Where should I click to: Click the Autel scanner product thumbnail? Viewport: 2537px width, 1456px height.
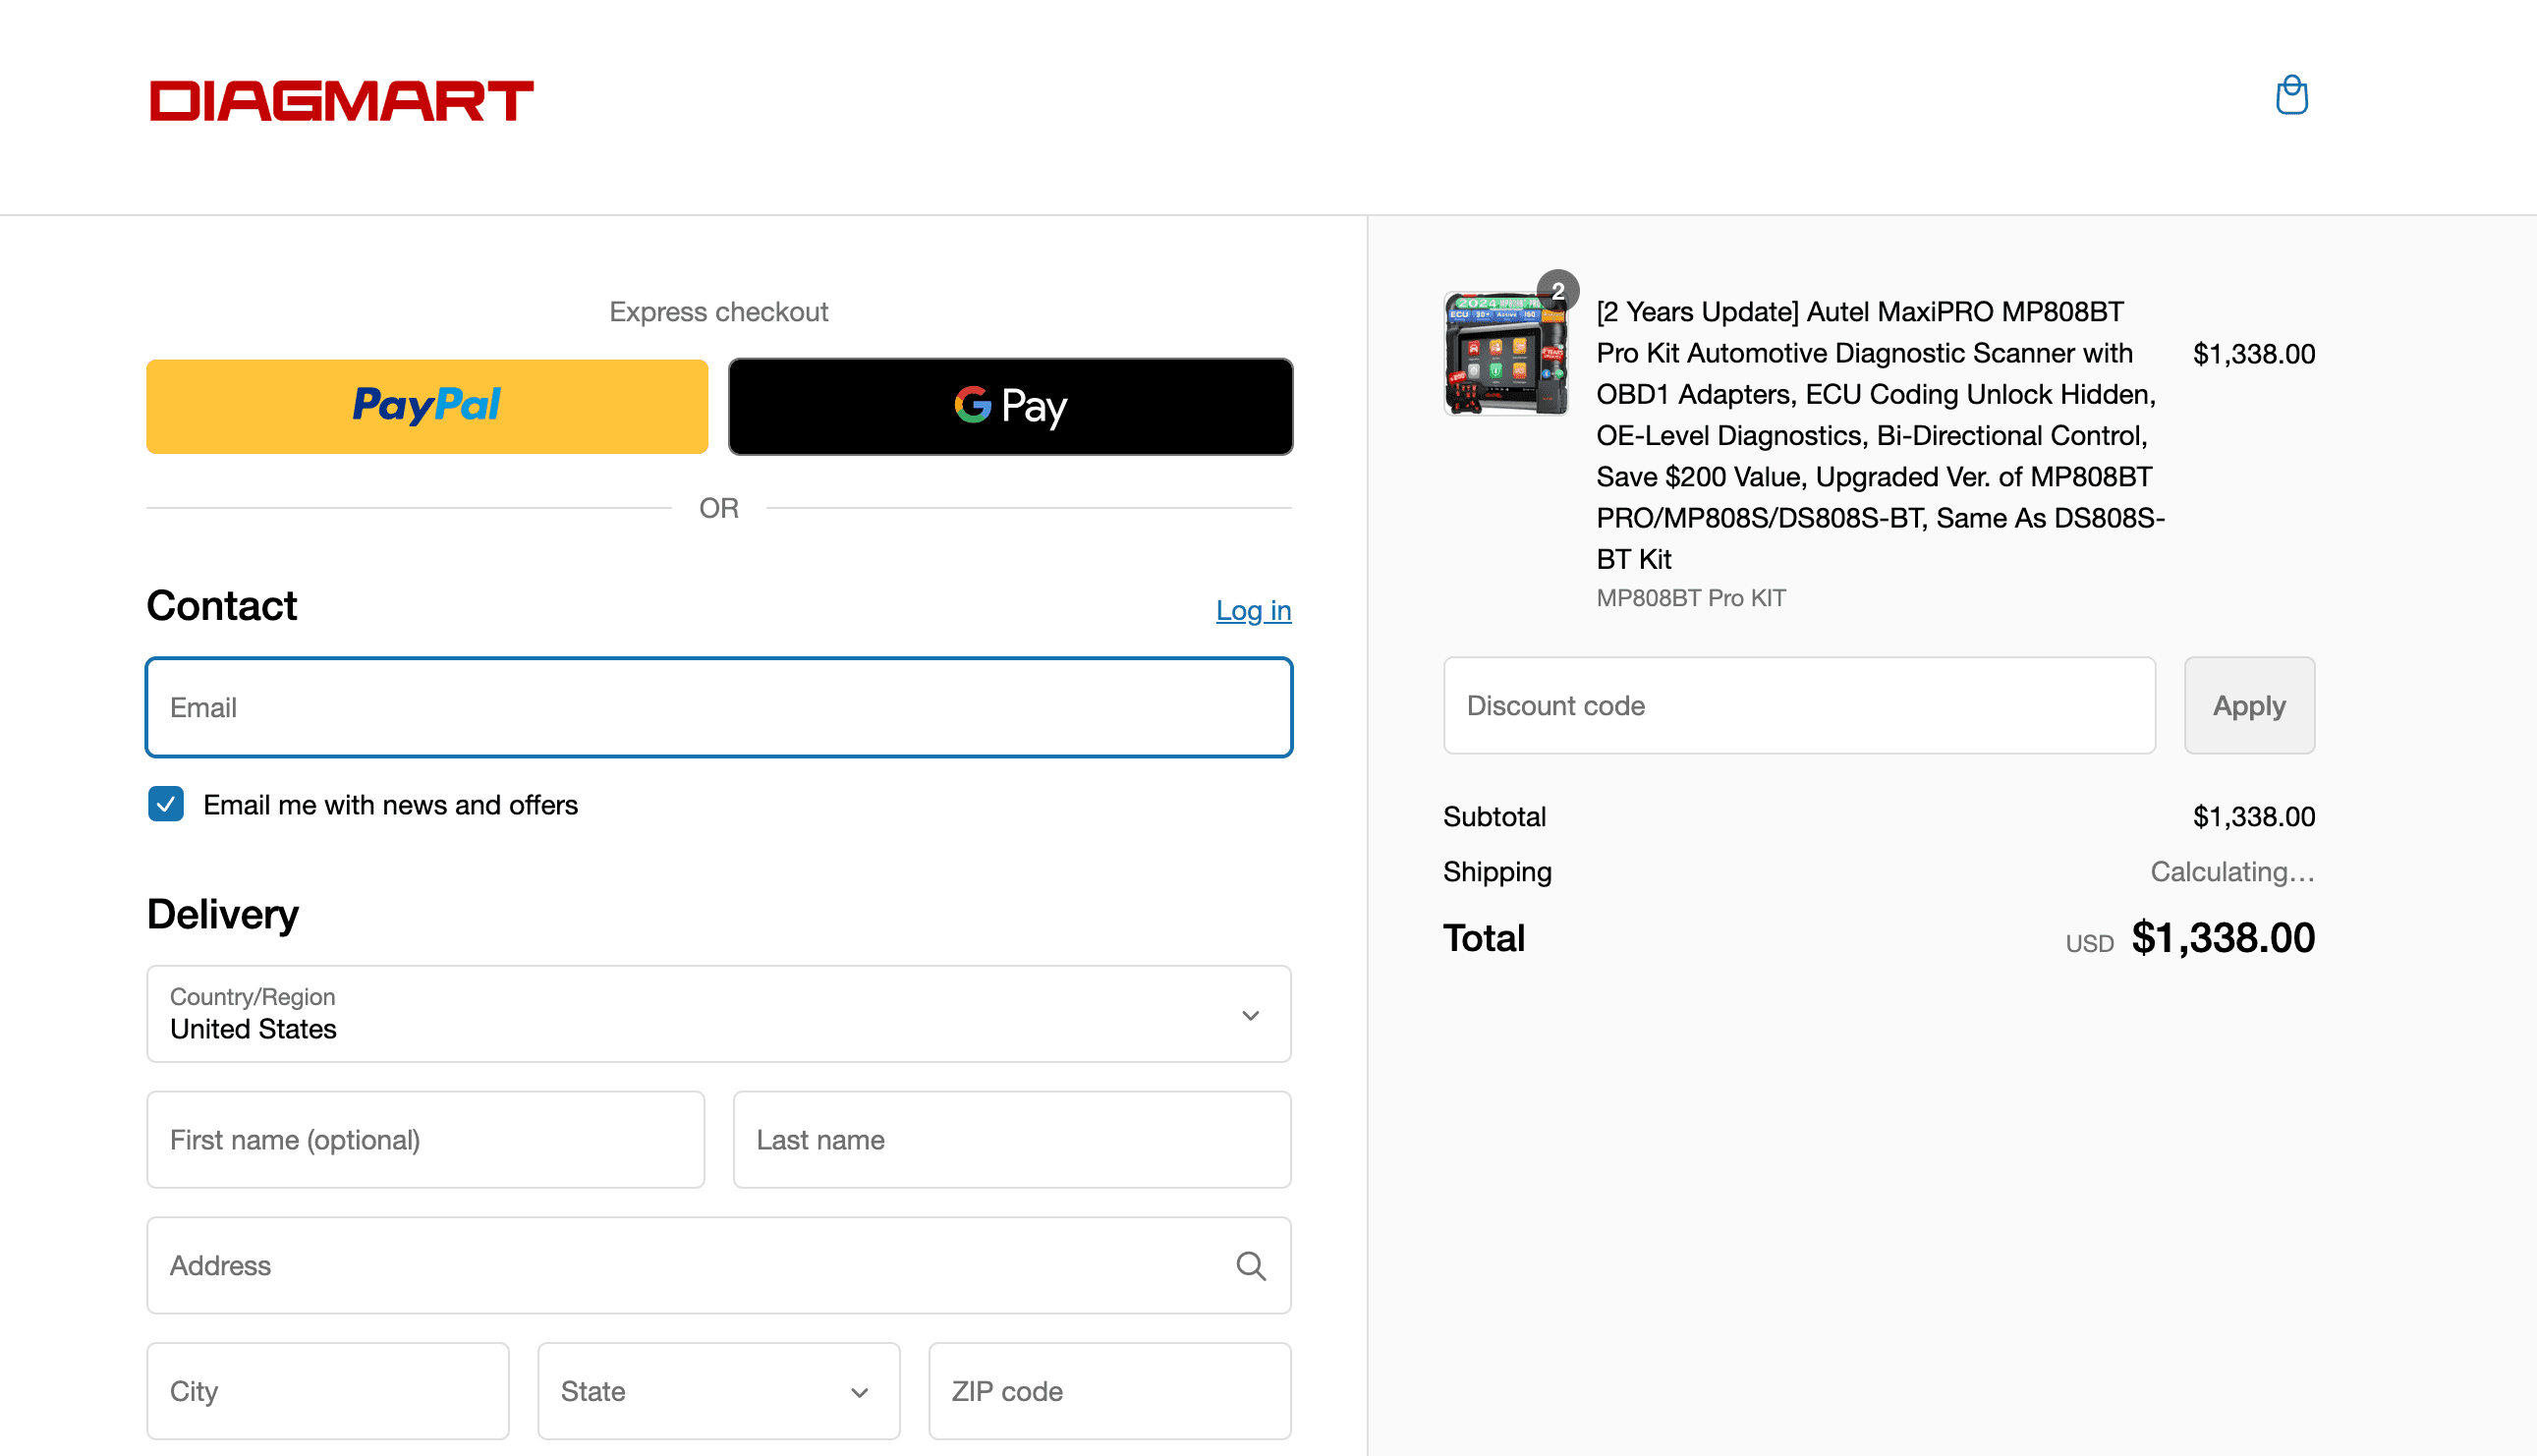[x=1506, y=353]
